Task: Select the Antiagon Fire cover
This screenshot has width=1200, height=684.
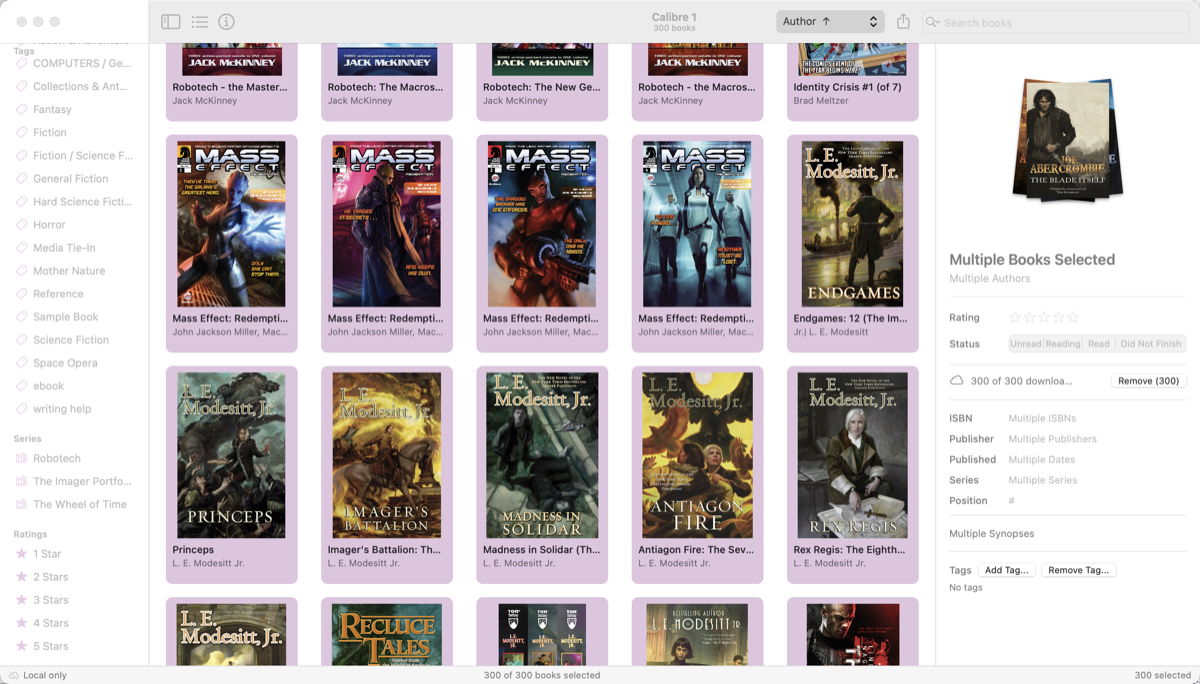Action: pyautogui.click(x=697, y=455)
